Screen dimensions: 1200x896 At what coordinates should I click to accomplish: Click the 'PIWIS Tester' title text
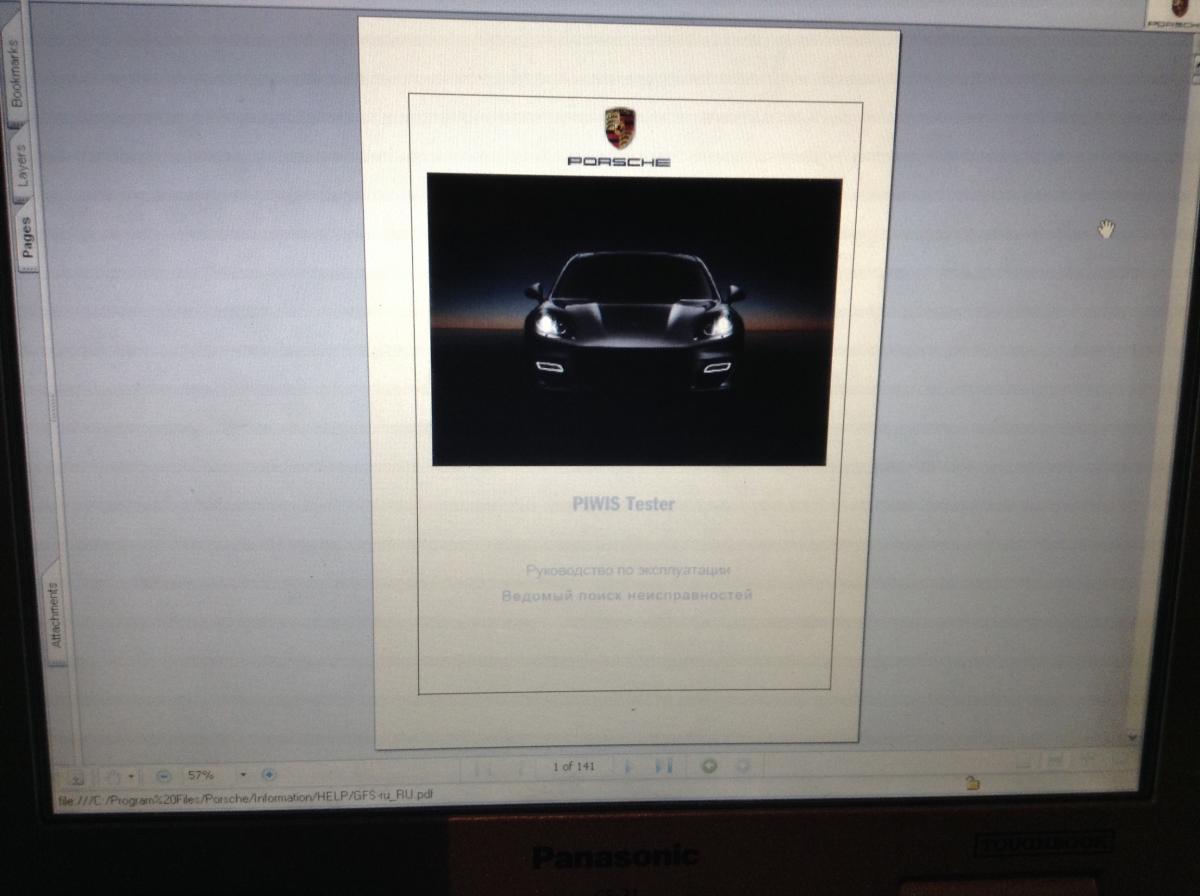pos(623,504)
